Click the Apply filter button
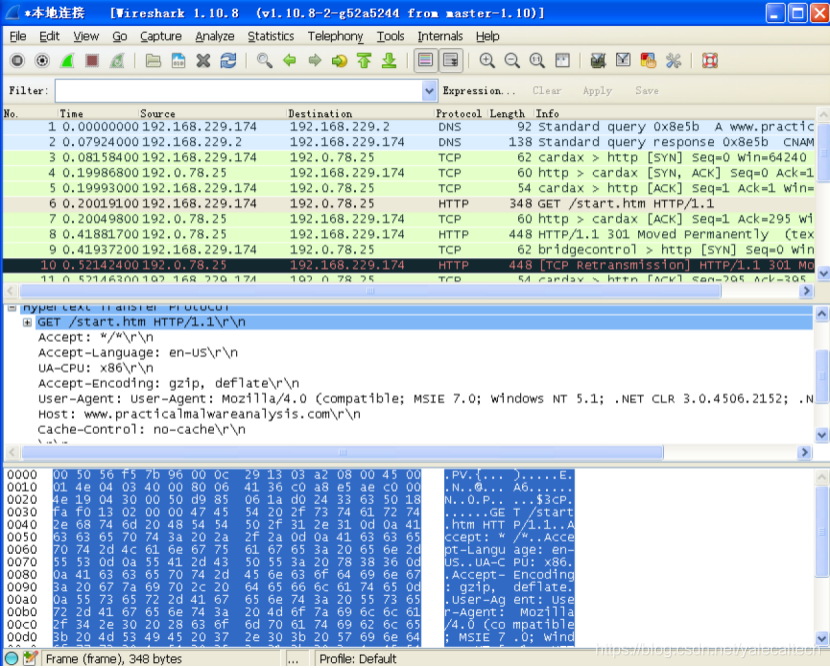Viewport: 830px width, 668px height. tap(598, 91)
